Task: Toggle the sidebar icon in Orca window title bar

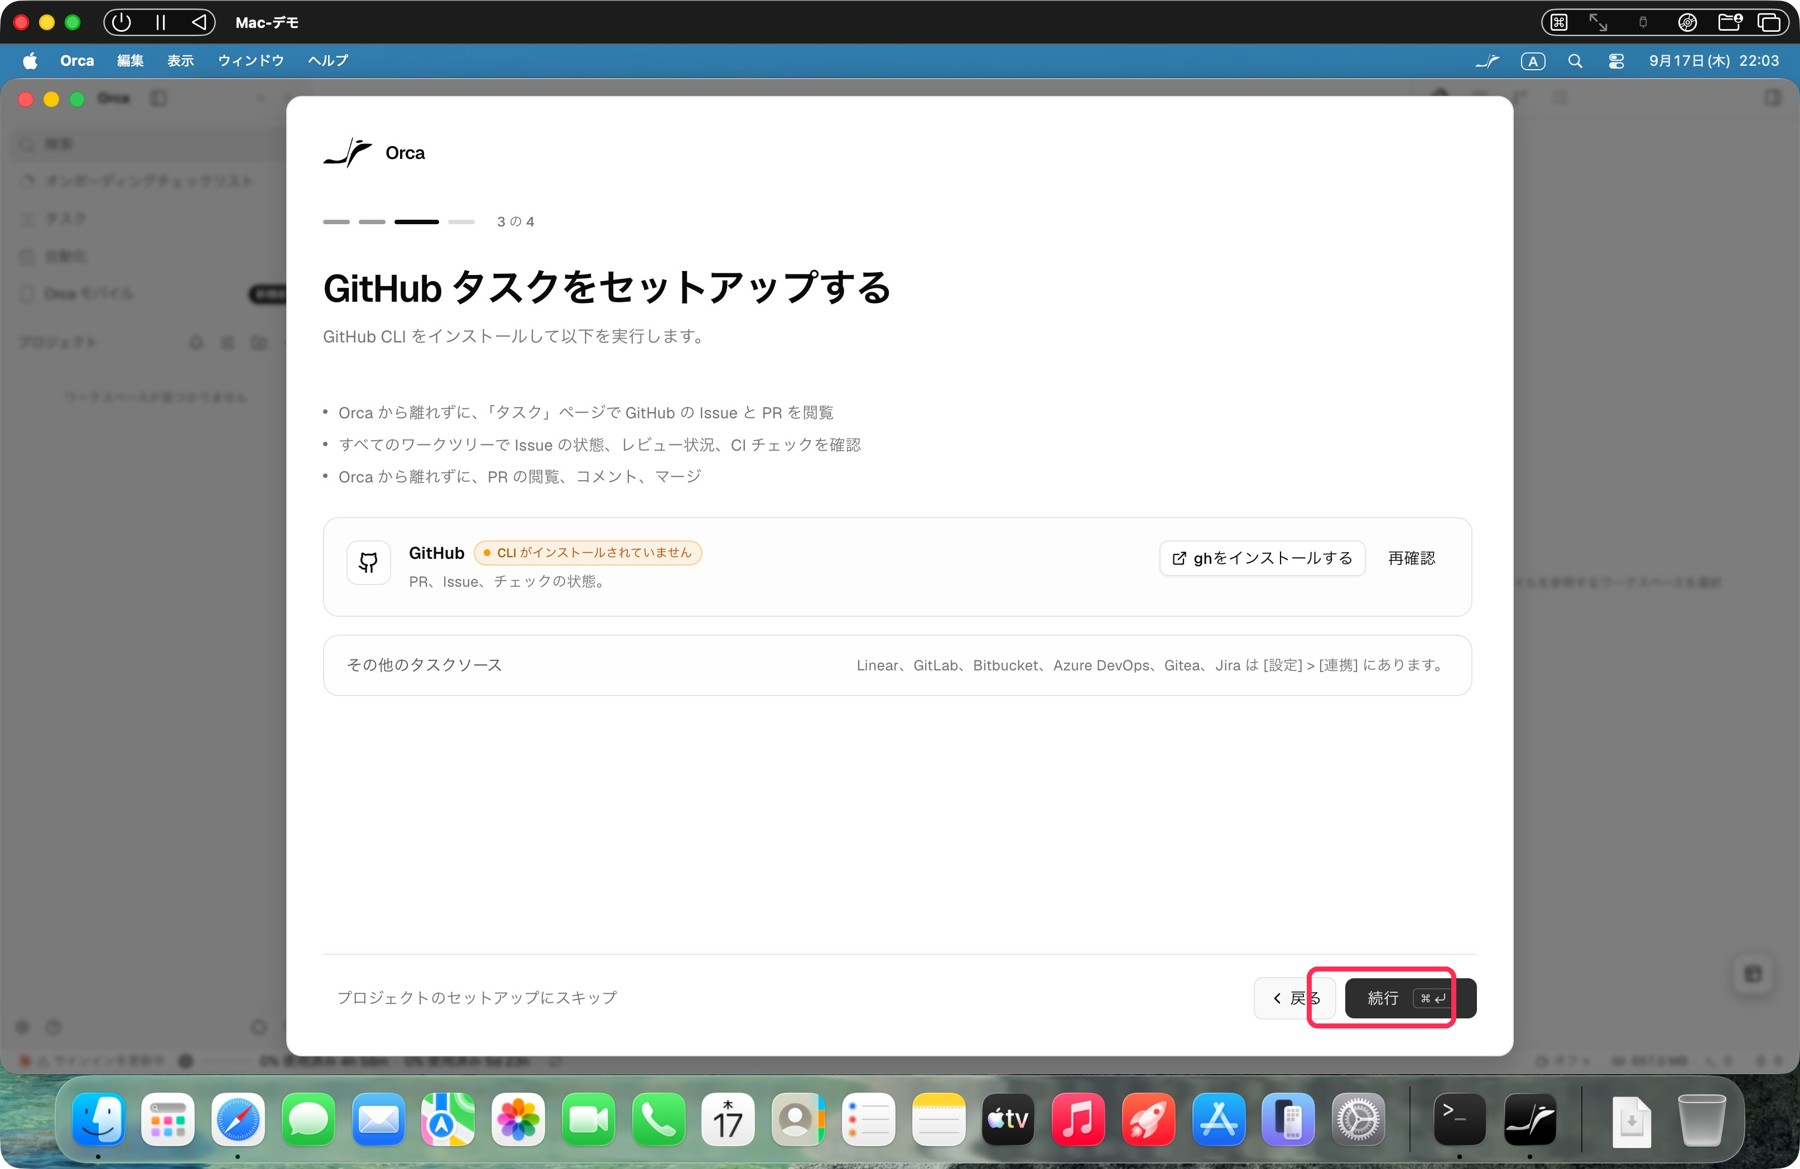Action: pos(158,98)
